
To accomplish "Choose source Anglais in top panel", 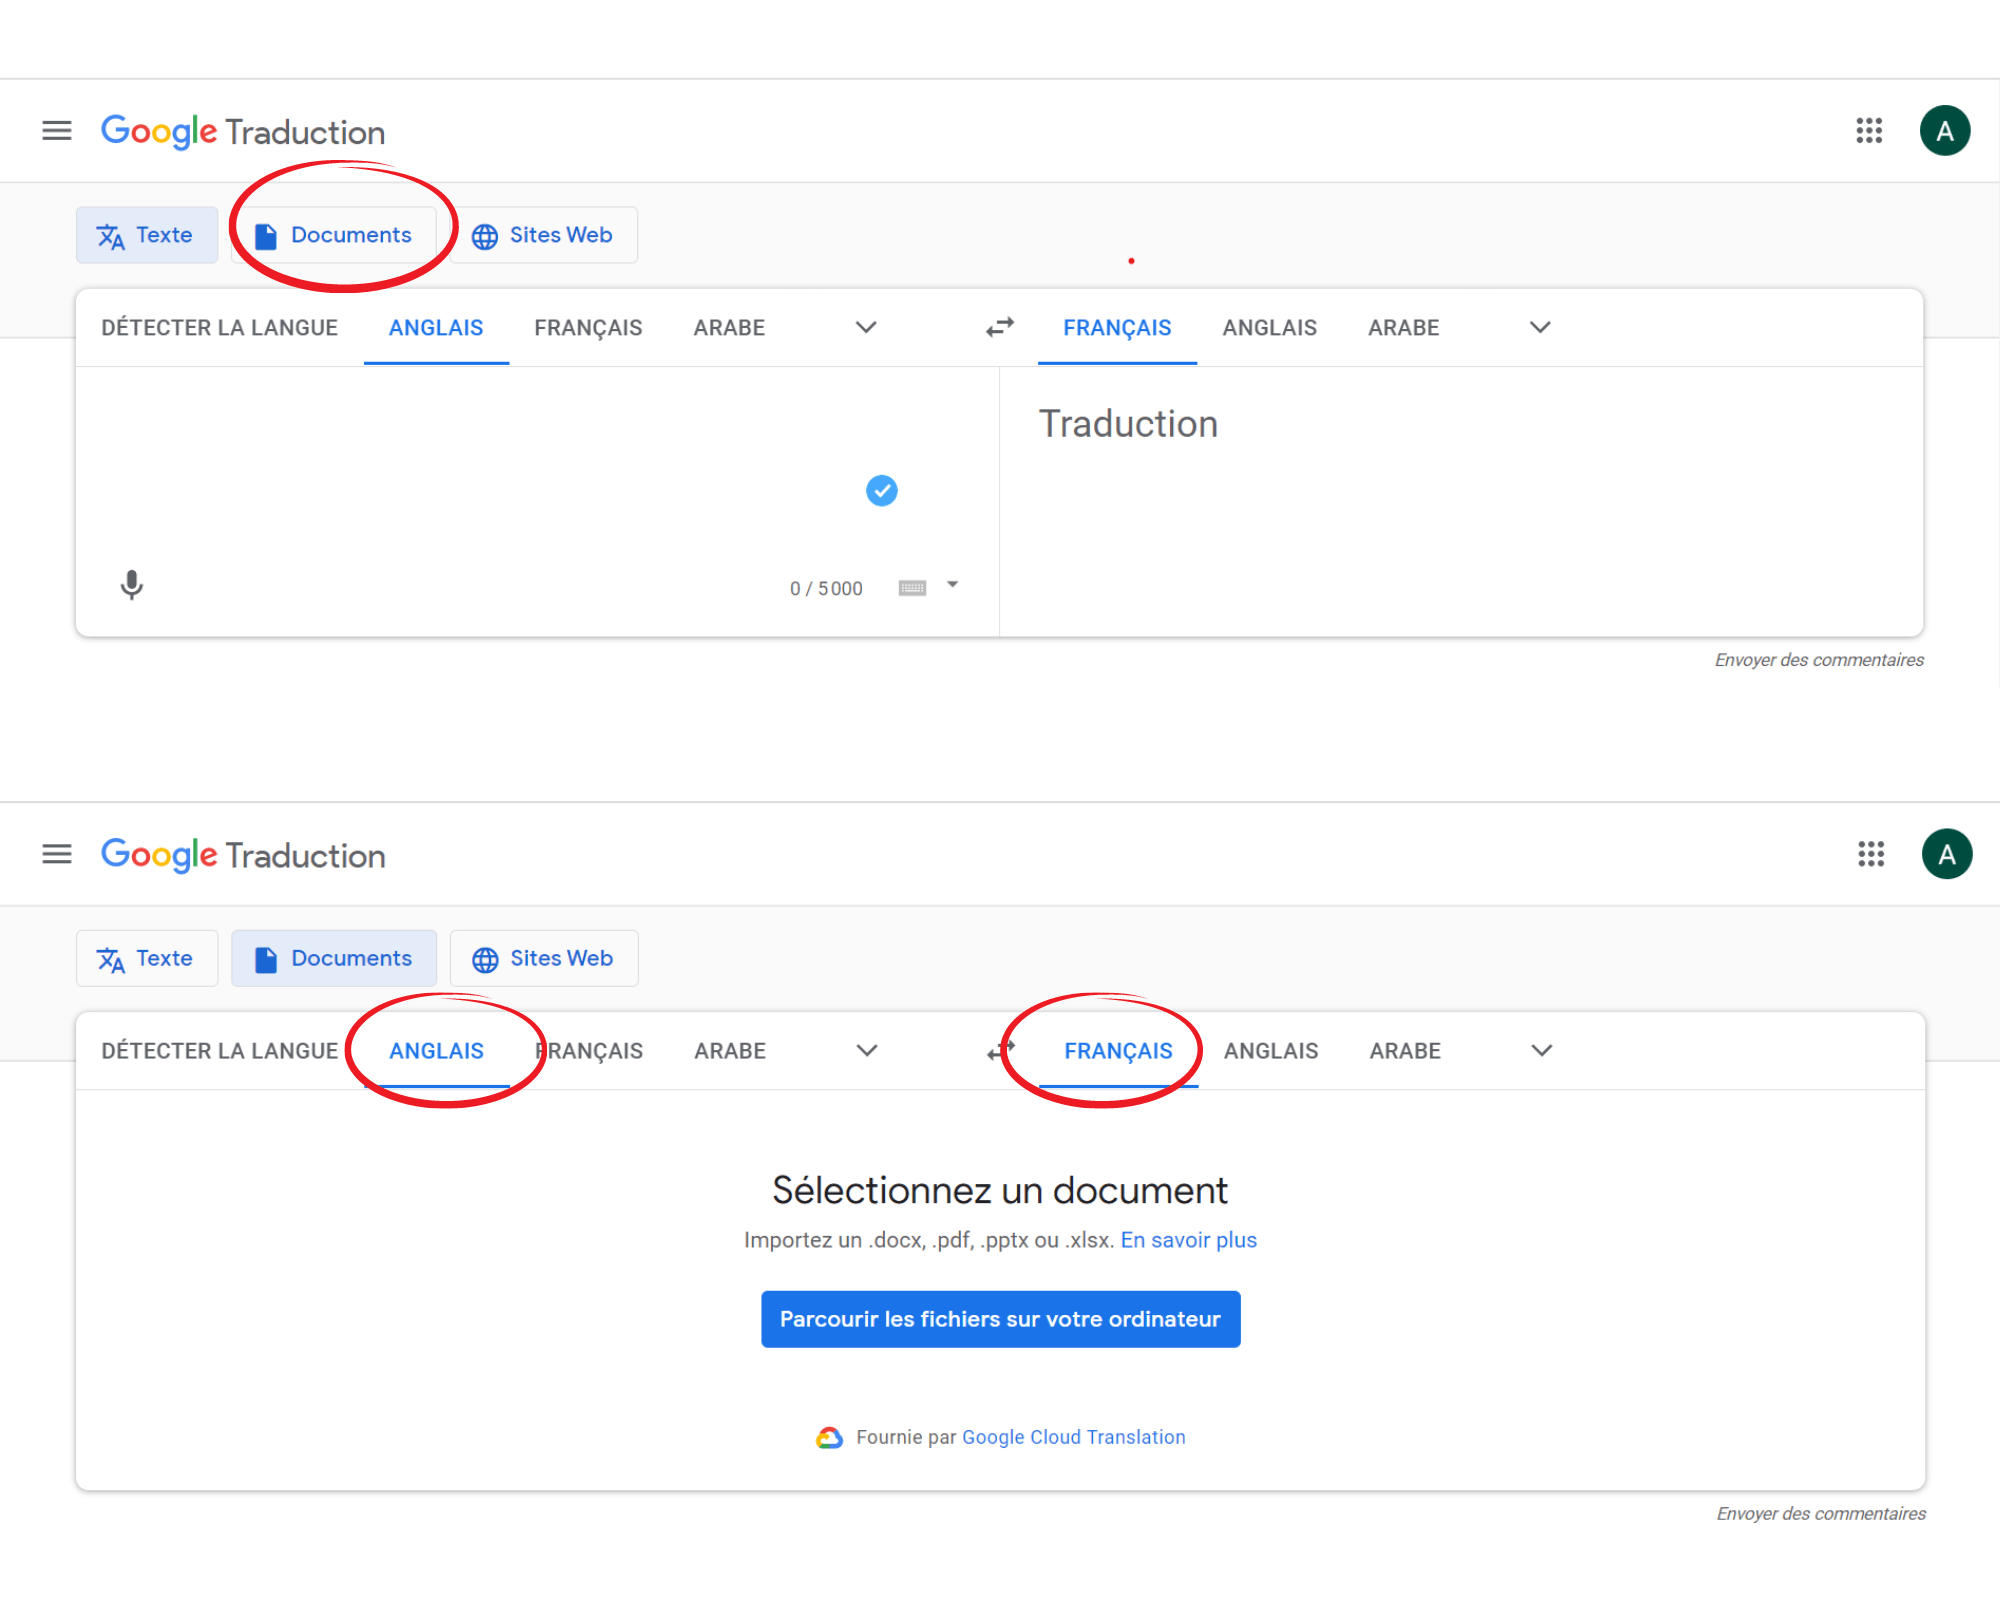I will click(x=436, y=328).
